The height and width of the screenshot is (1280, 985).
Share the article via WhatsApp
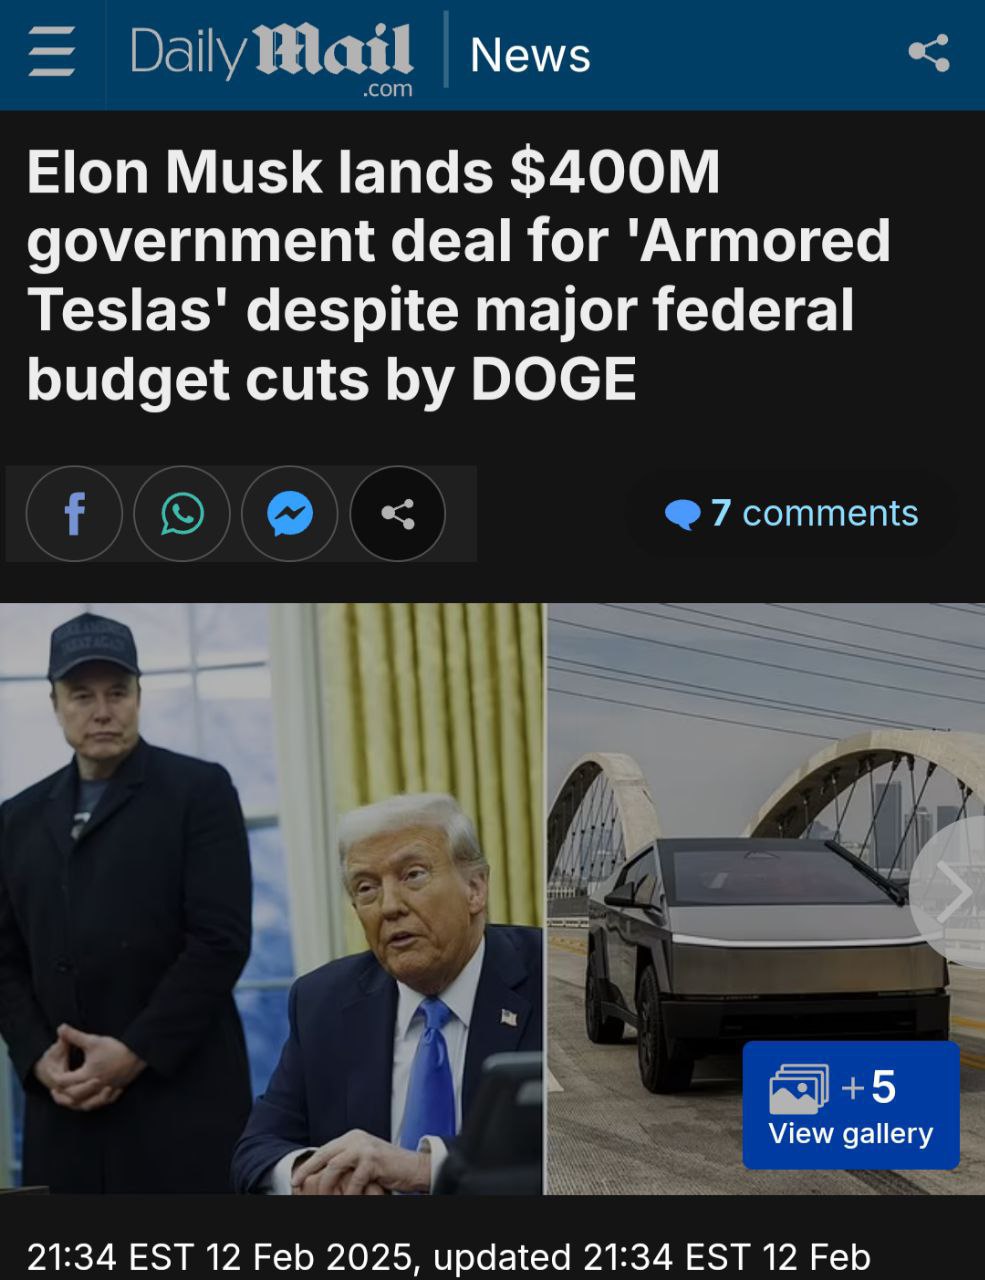(182, 514)
